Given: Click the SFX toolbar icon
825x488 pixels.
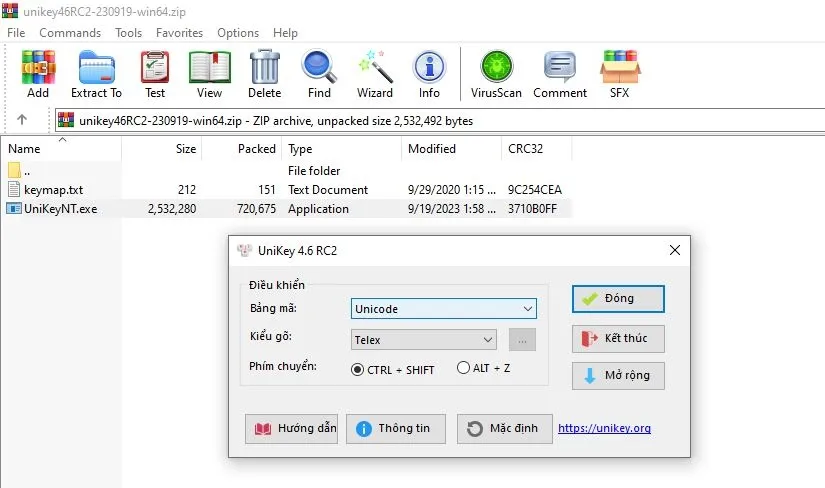Looking at the screenshot, I should [x=619, y=75].
